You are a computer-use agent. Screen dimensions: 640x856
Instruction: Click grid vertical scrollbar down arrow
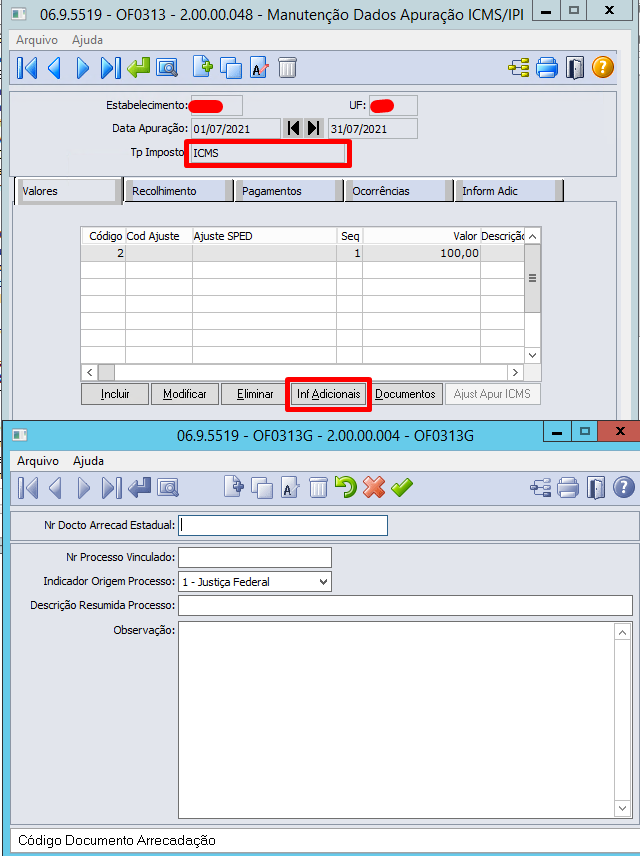pos(532,355)
